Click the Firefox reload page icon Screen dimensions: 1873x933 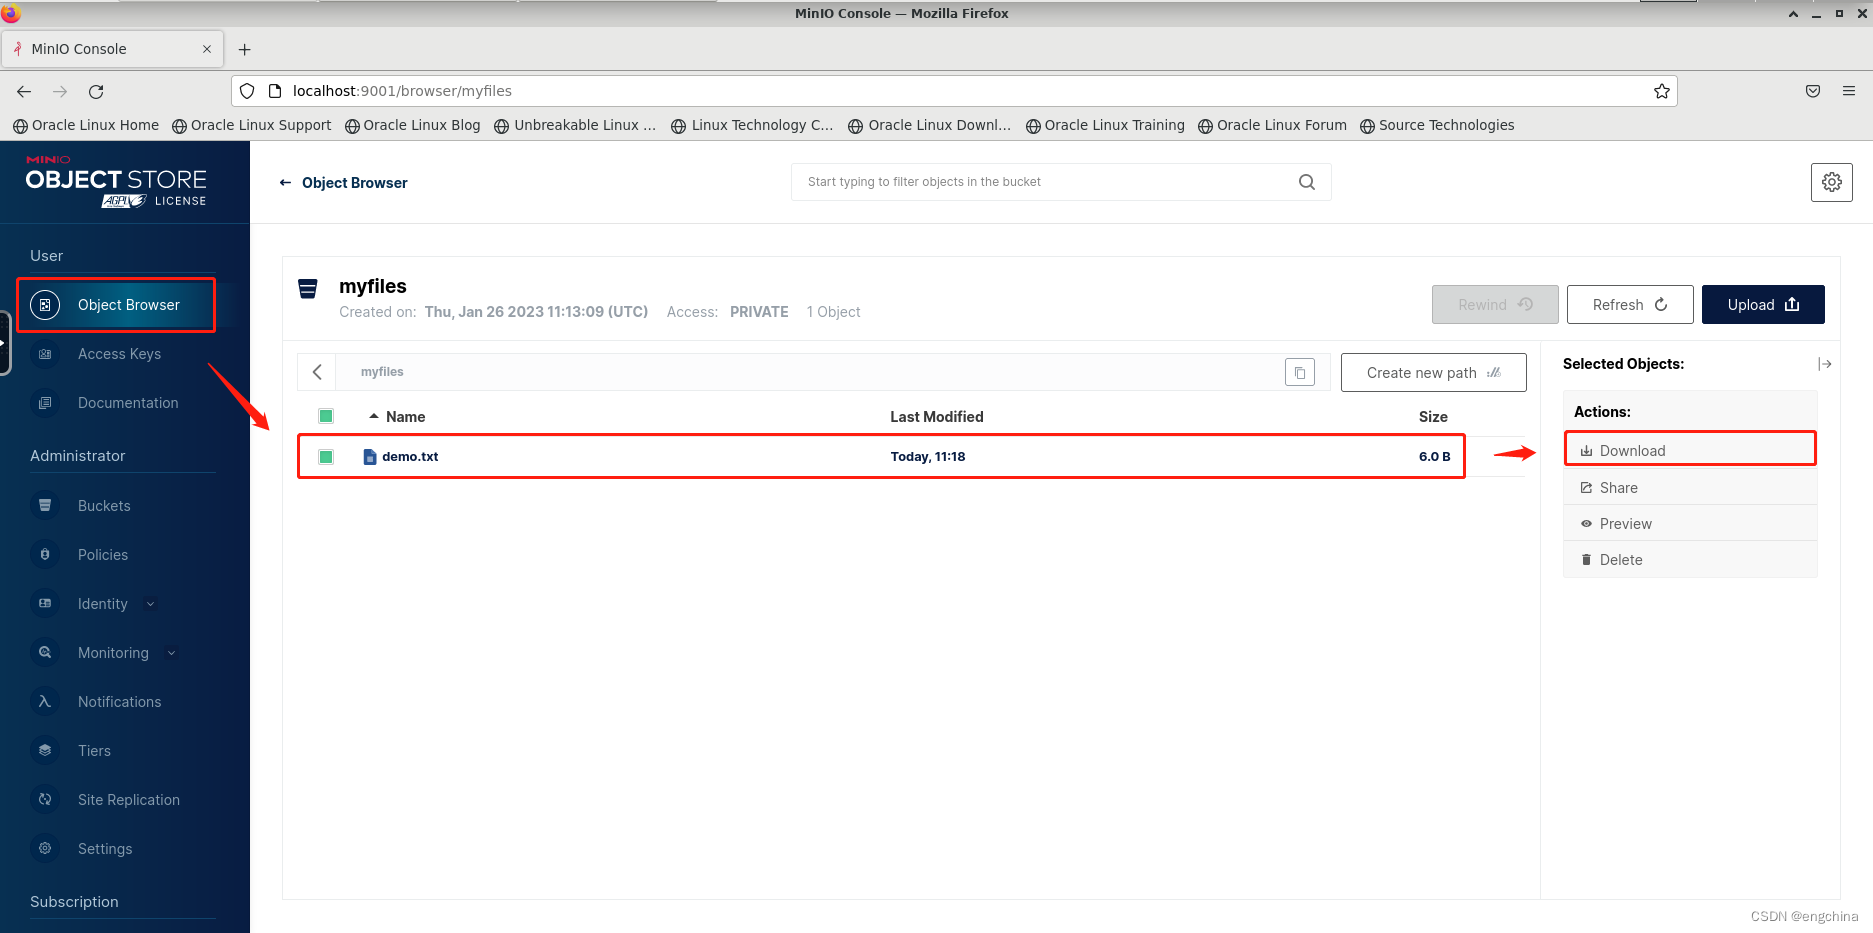pyautogui.click(x=96, y=91)
